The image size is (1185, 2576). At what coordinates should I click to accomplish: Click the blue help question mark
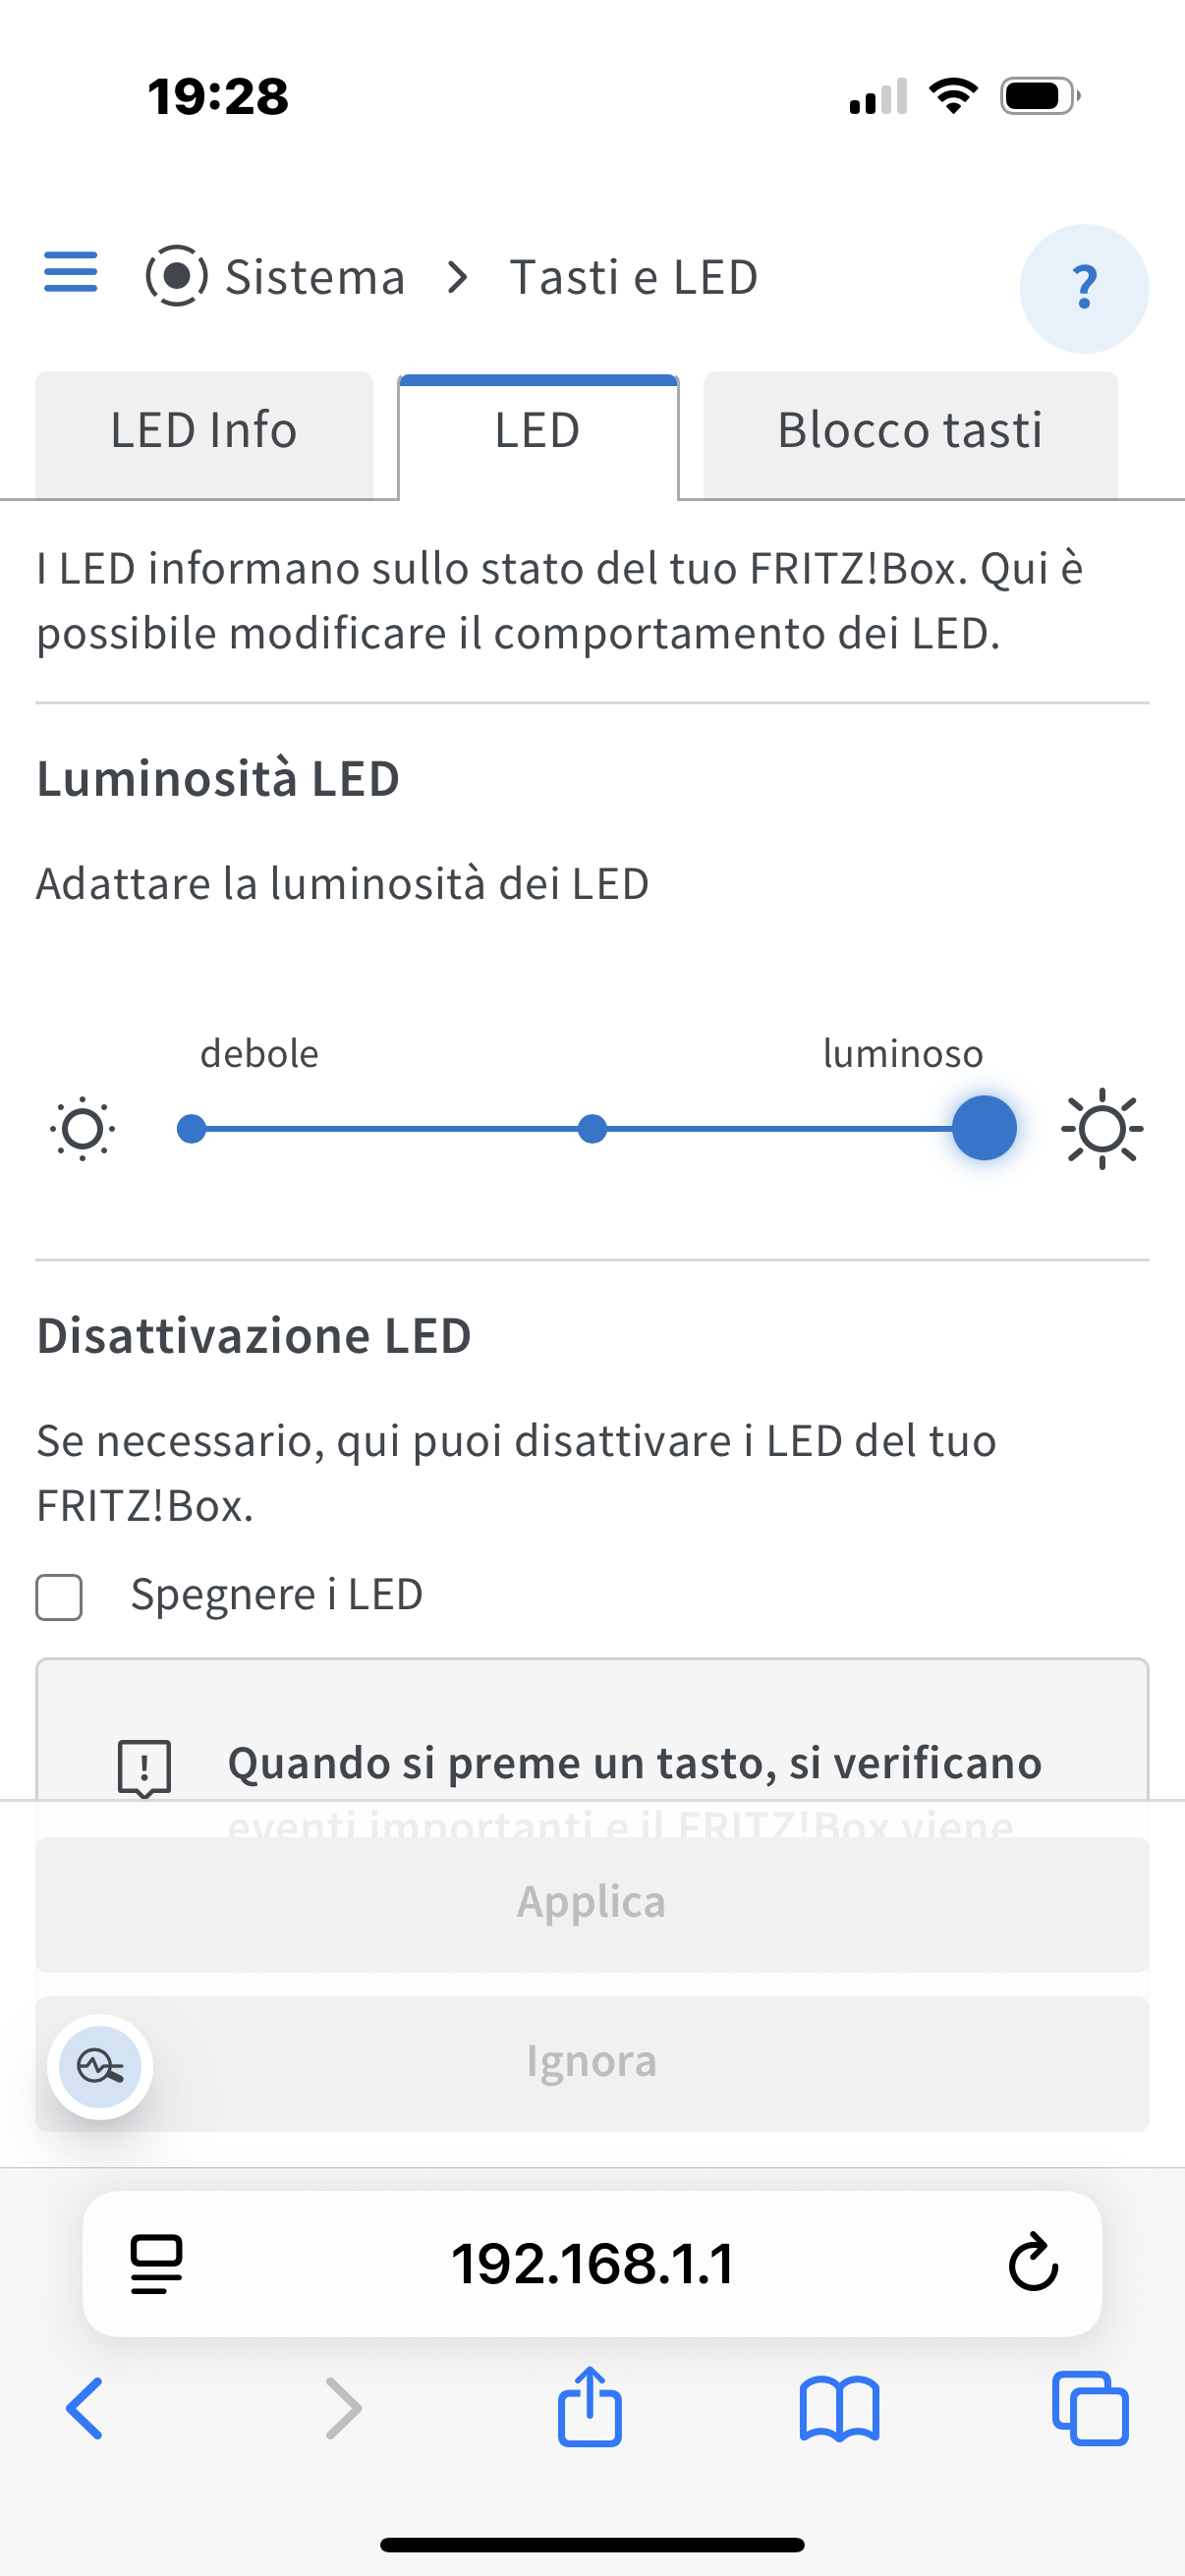click(x=1084, y=288)
